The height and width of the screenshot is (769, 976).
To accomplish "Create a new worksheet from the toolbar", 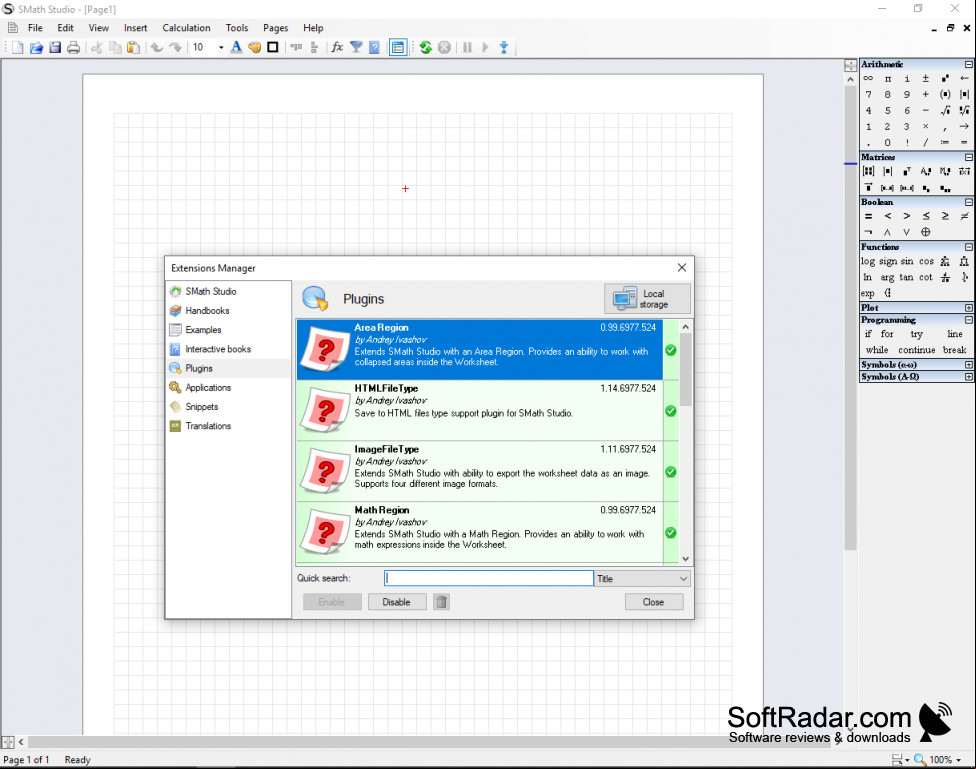I will pos(17,47).
